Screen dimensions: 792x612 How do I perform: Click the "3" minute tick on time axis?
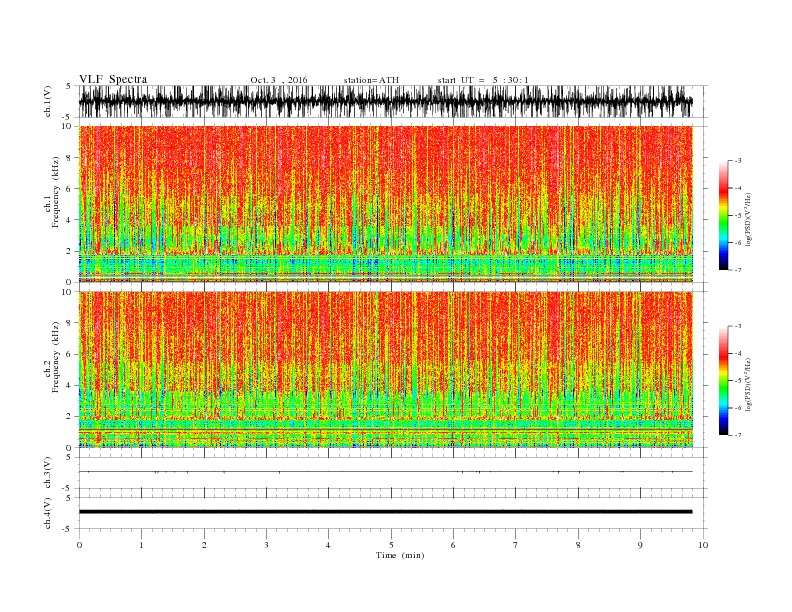pos(266,545)
